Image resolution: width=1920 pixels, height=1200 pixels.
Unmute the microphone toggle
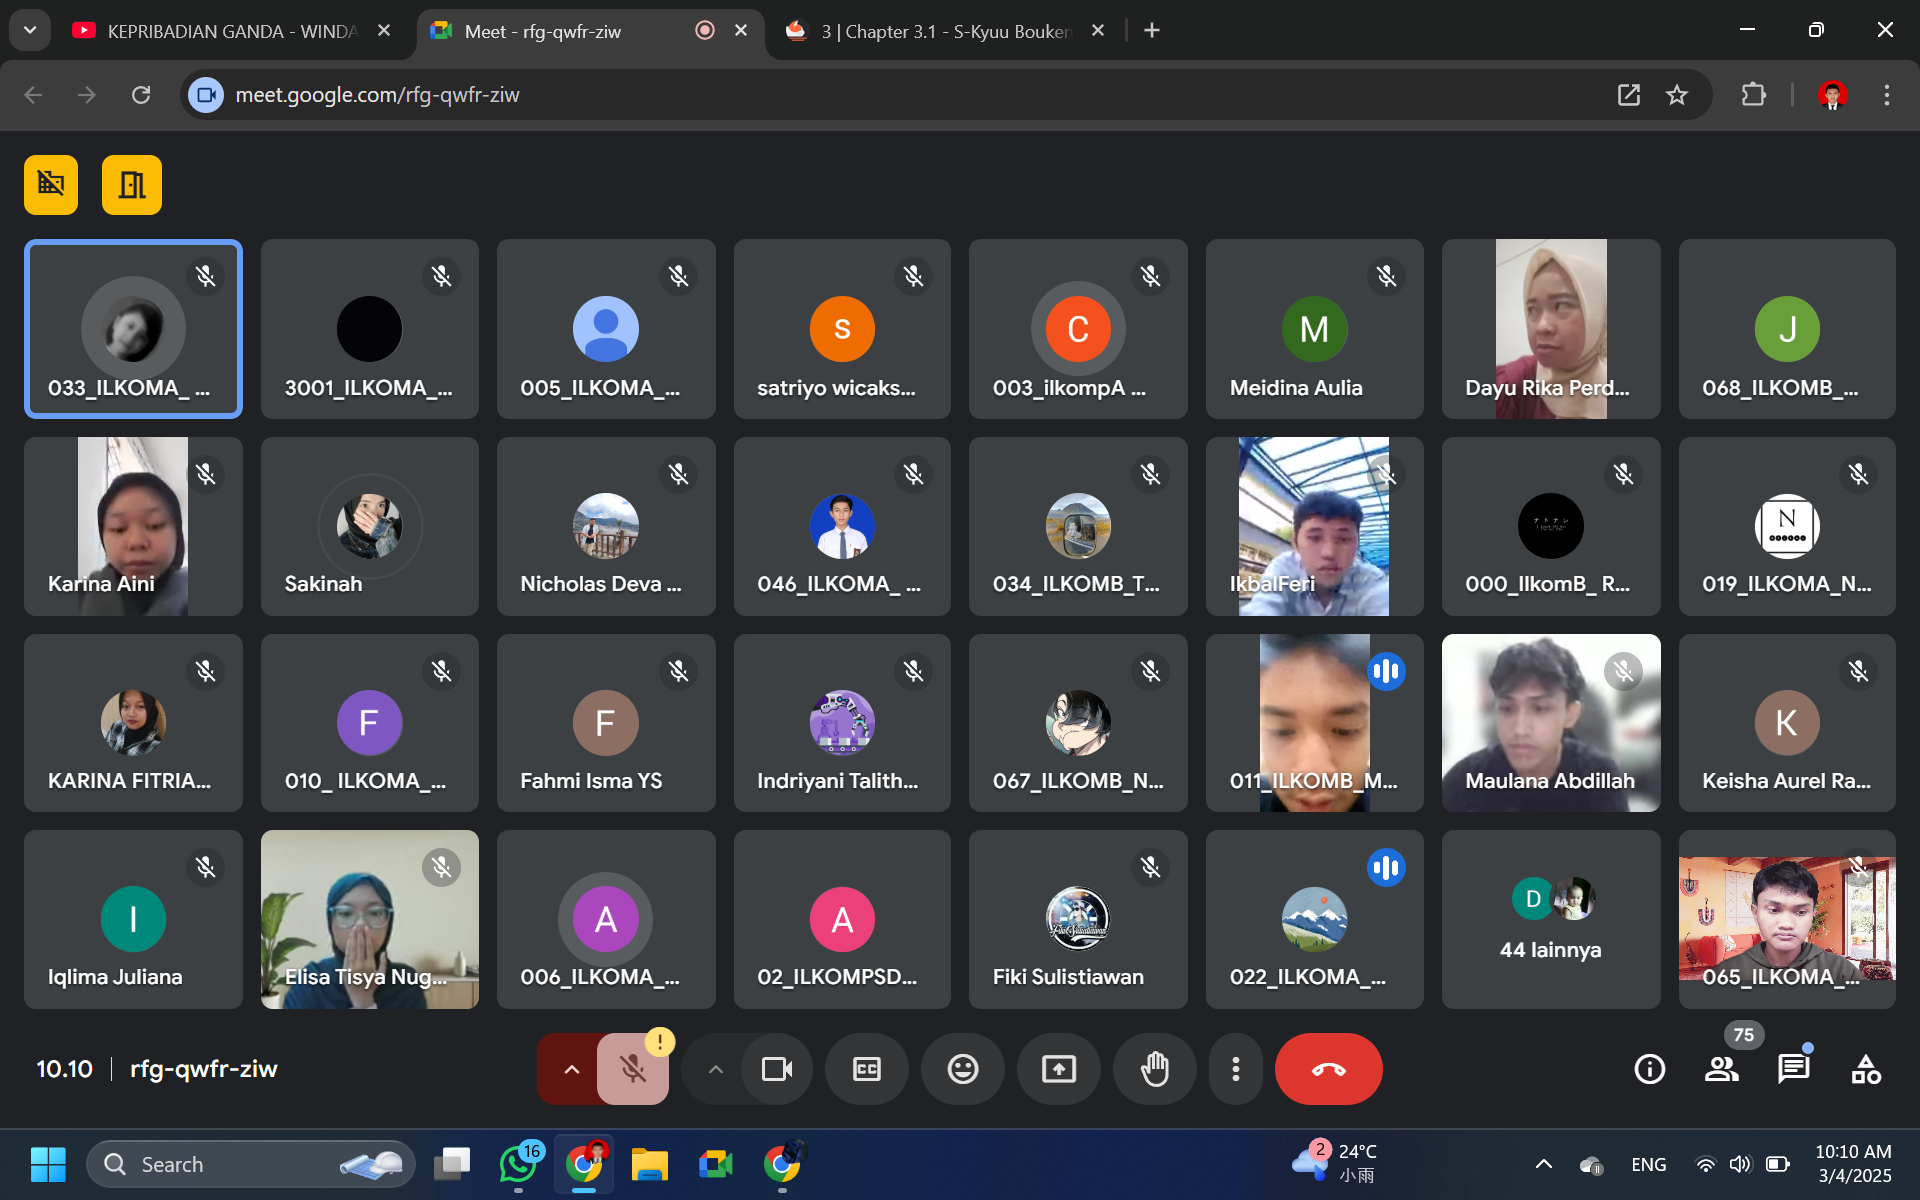click(x=632, y=1069)
